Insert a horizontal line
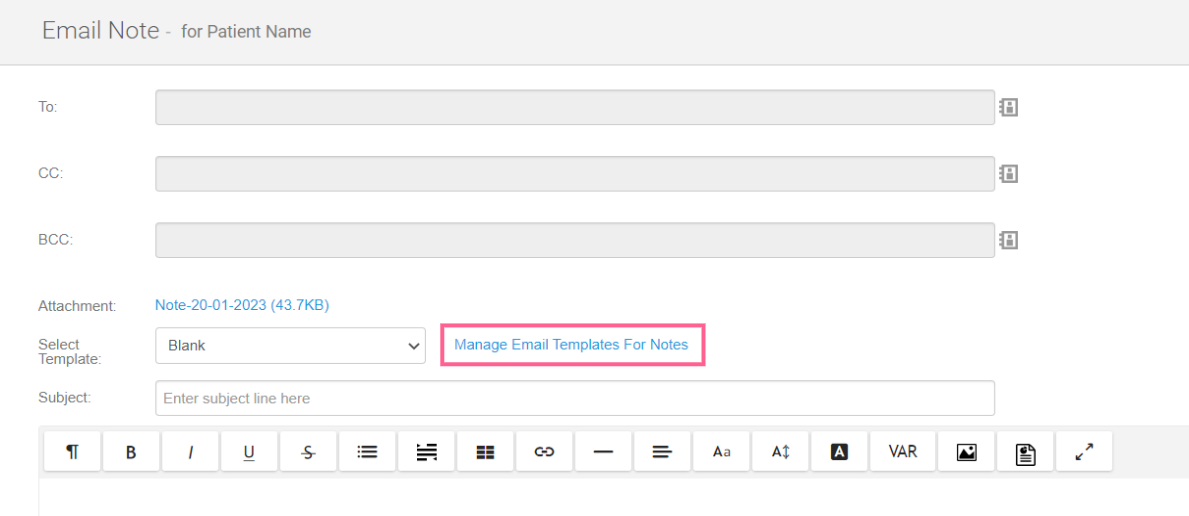The width and height of the screenshot is (1189, 516). click(604, 452)
